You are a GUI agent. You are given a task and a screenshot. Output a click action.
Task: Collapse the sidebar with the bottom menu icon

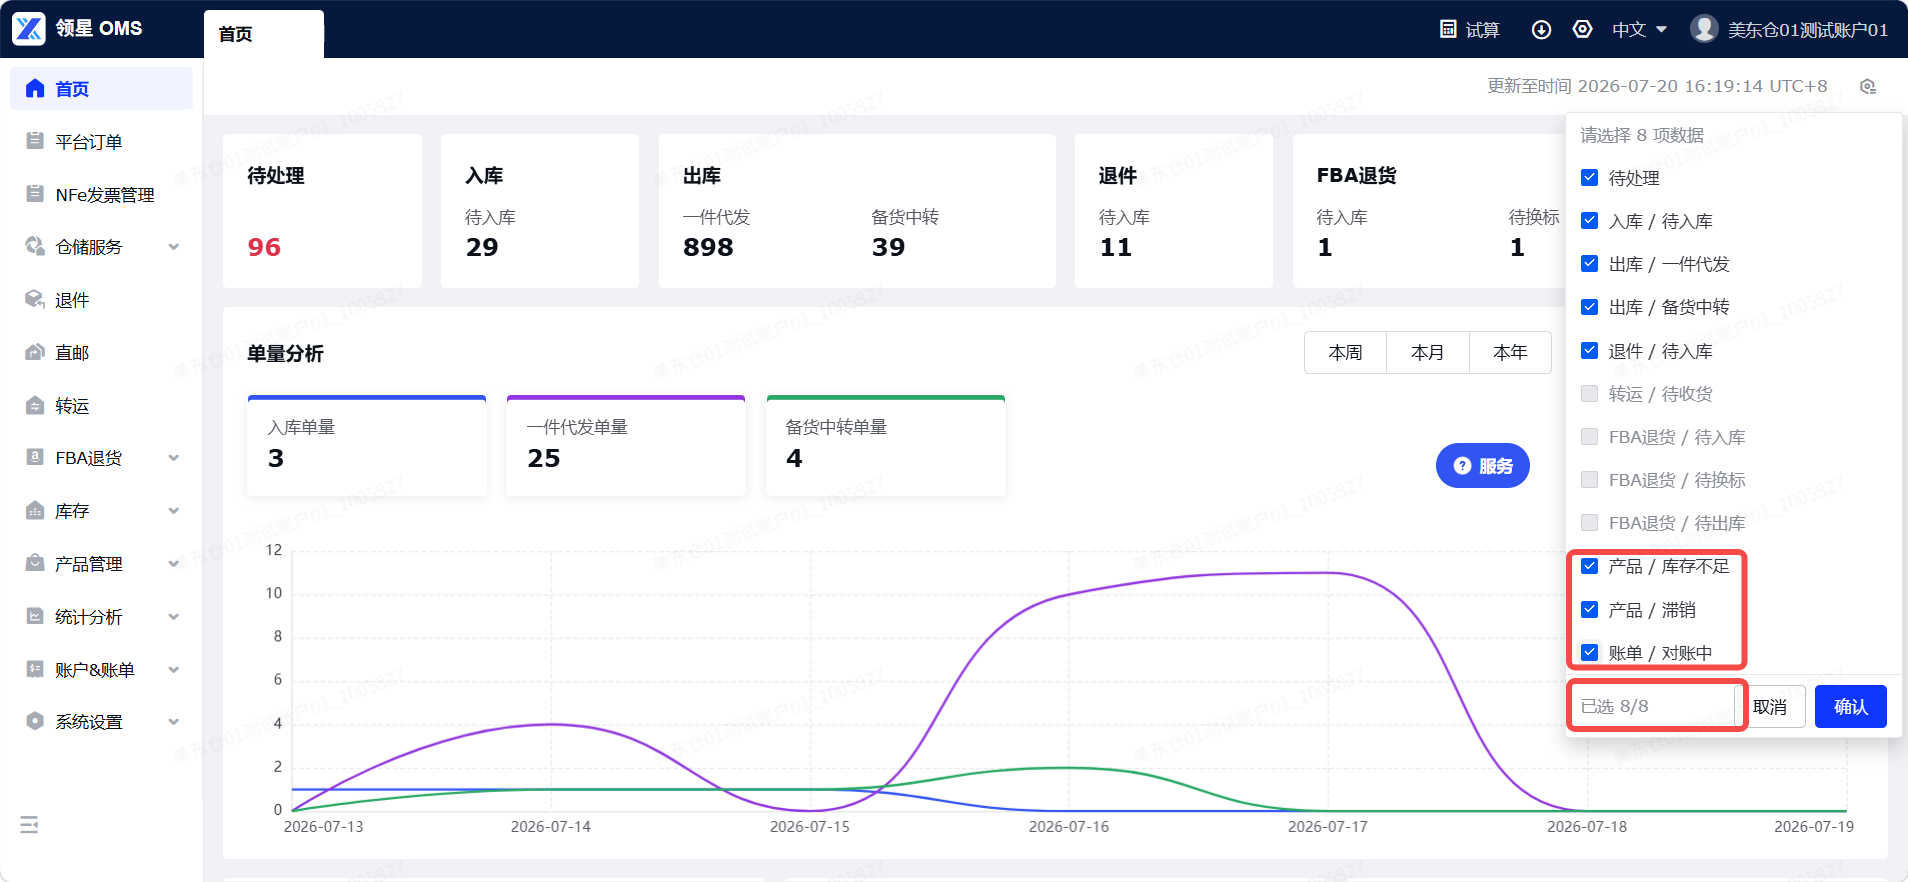[29, 825]
